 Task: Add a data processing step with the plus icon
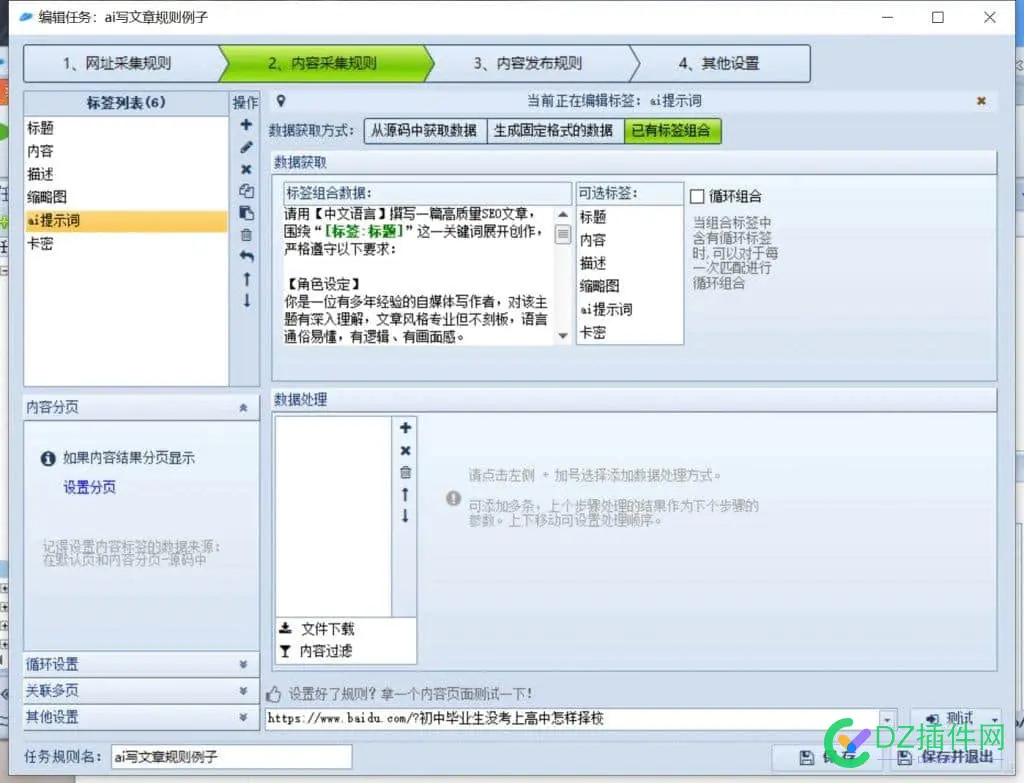405,427
